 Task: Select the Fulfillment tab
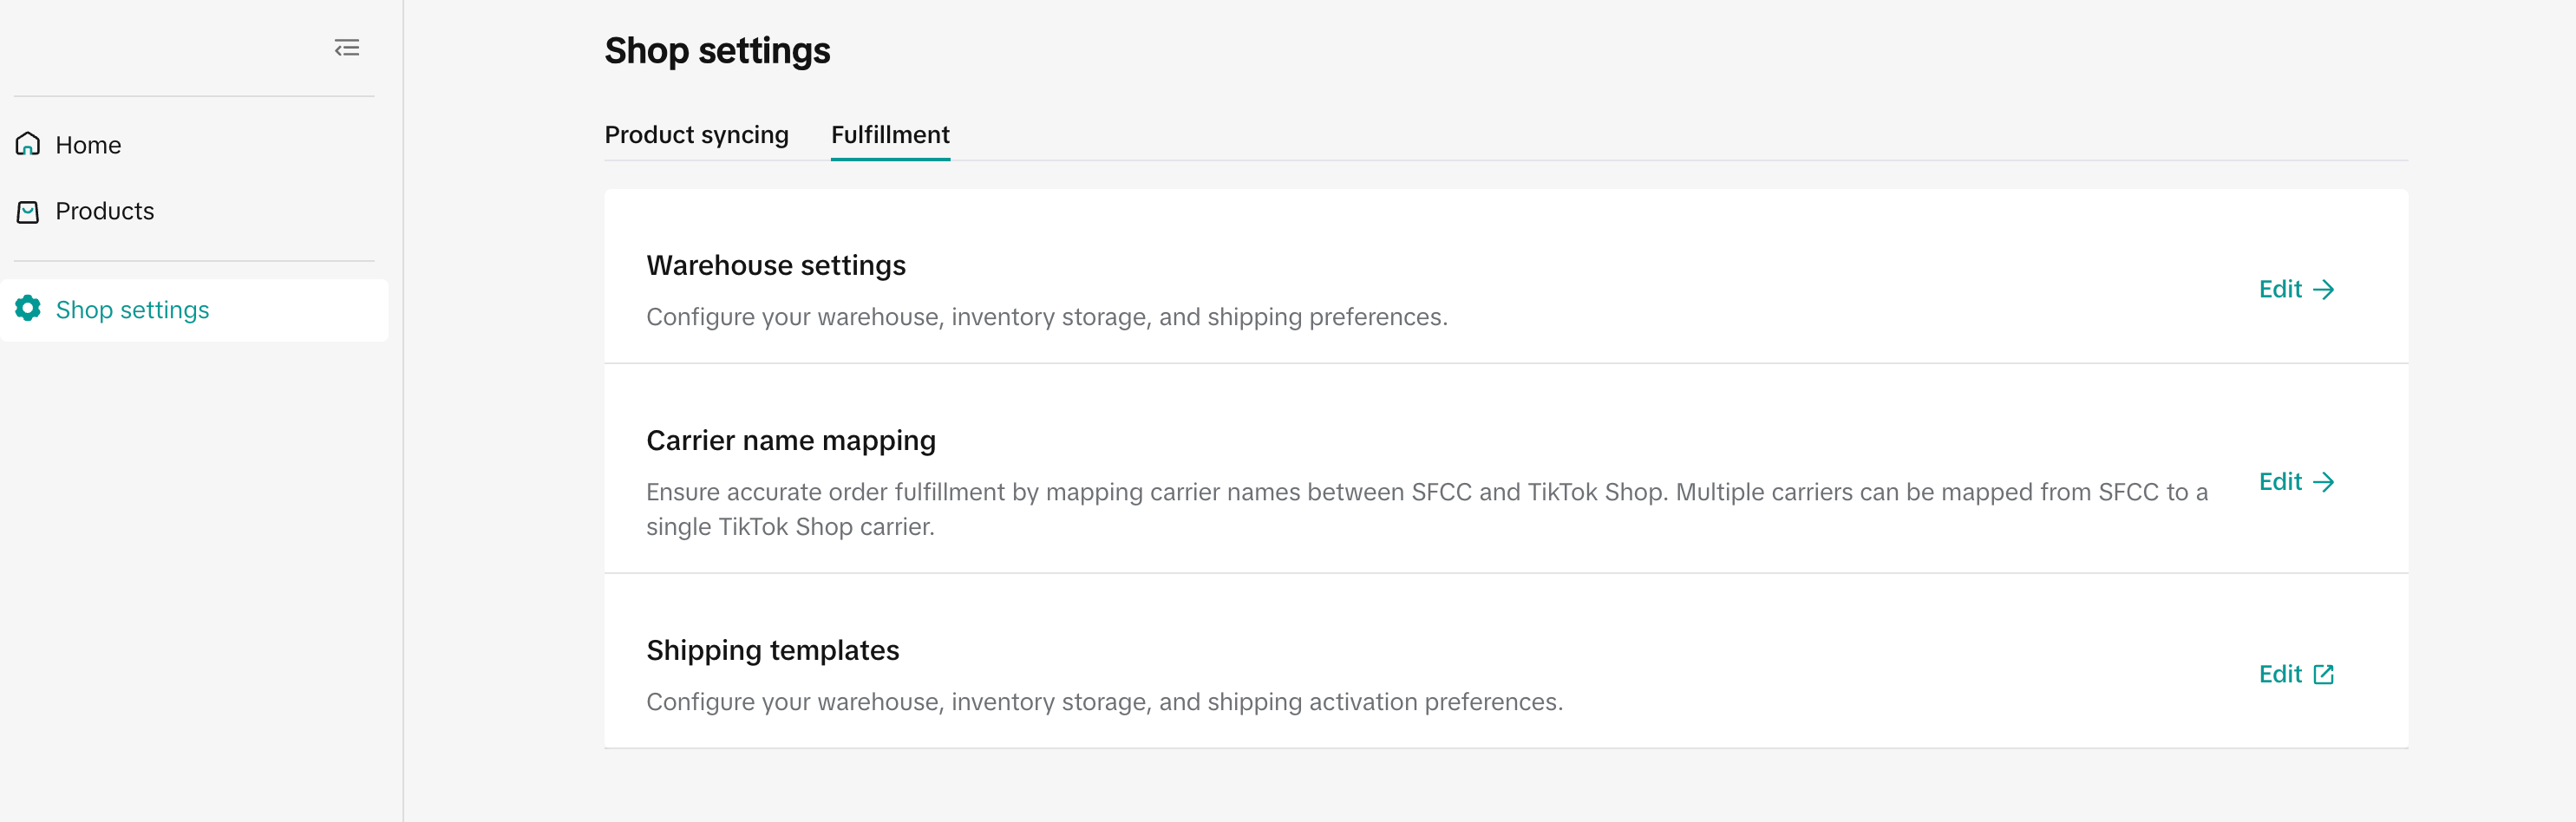[890, 135]
